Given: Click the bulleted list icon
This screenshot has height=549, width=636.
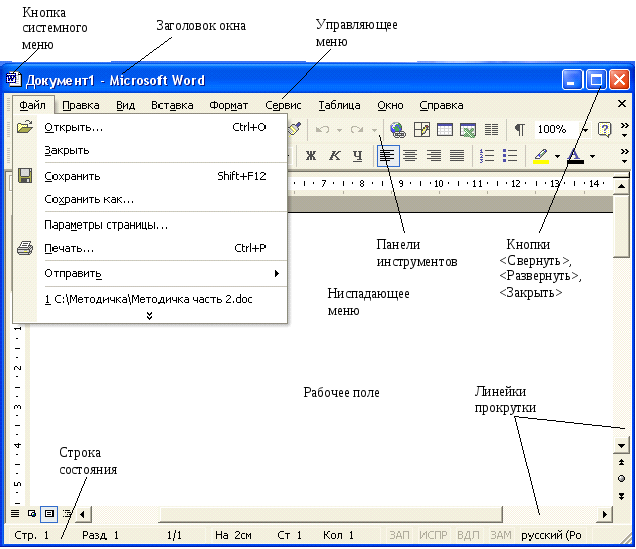Looking at the screenshot, I should pyautogui.click(x=510, y=155).
